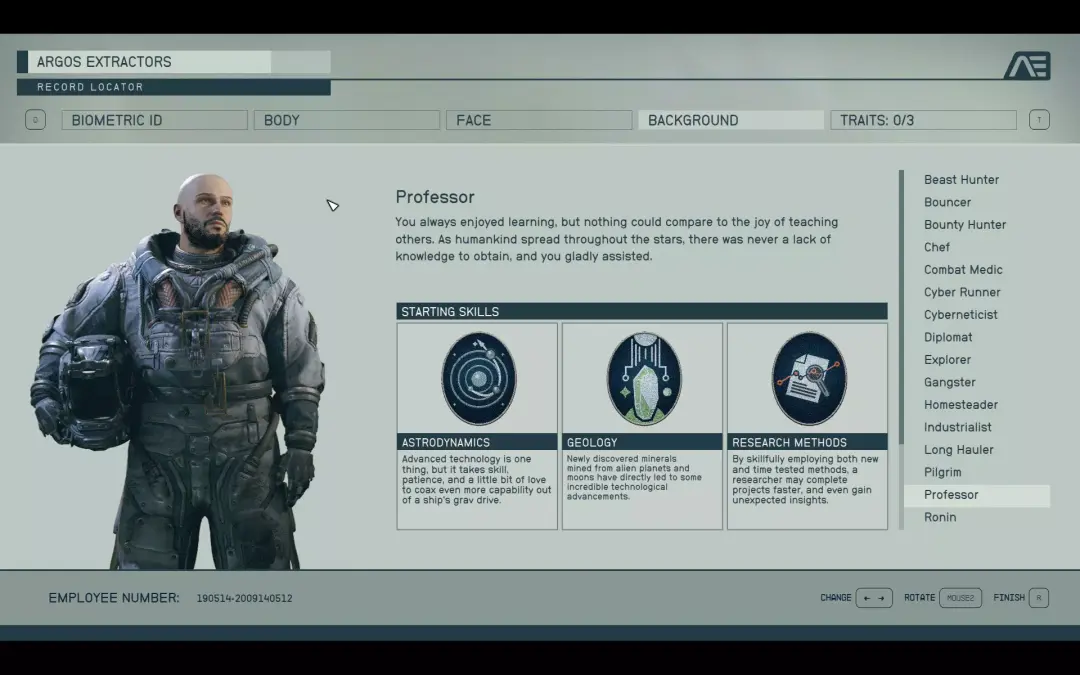Click the Research Methods document skill badge
This screenshot has width=1080, height=675.
click(809, 378)
